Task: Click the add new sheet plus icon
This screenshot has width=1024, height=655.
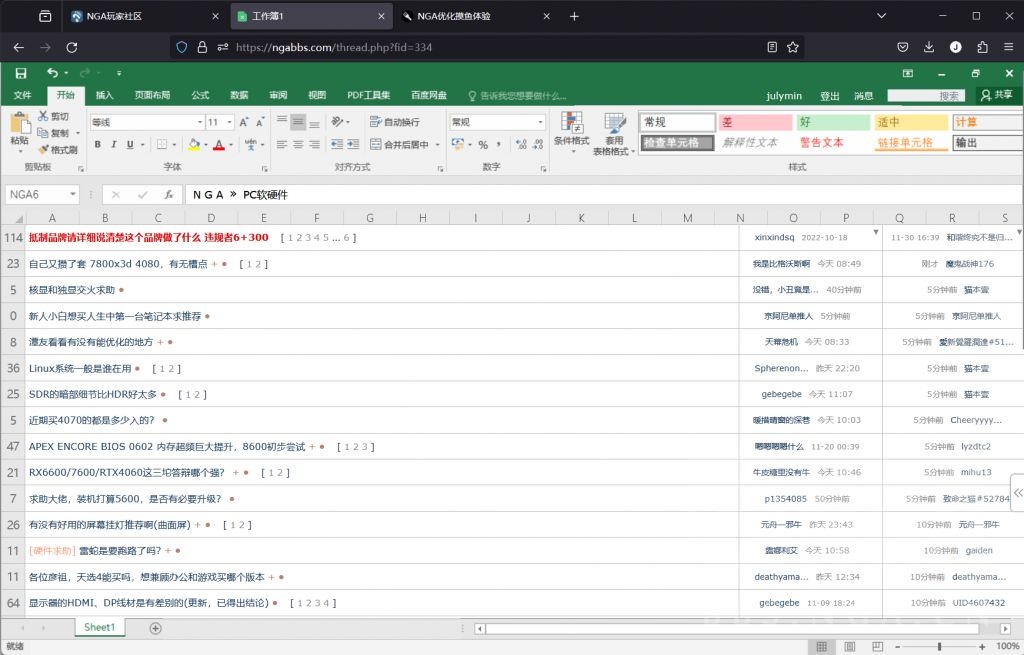Action: [x=155, y=628]
